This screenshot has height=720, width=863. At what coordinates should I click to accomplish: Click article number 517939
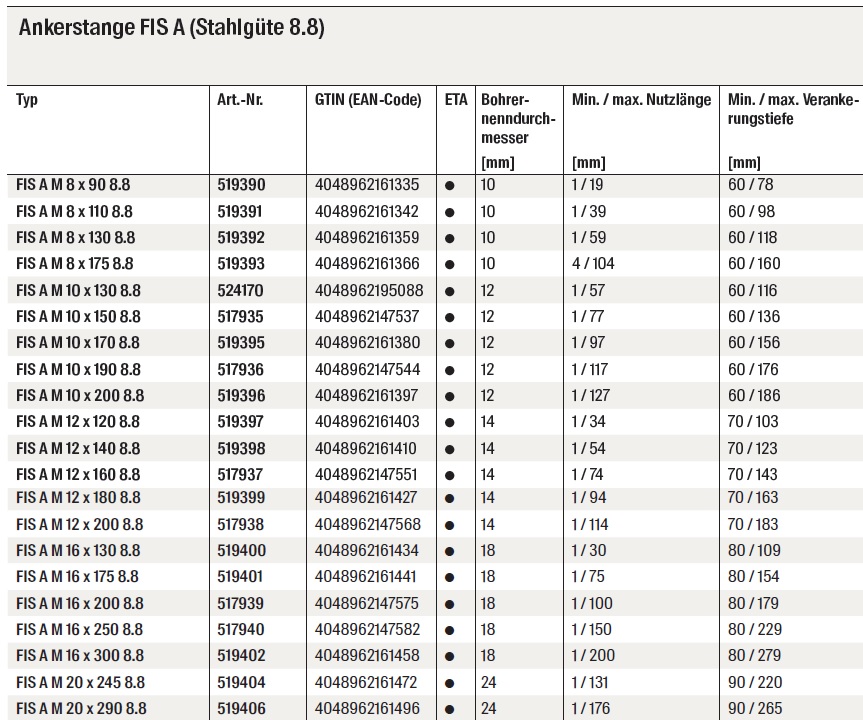click(x=241, y=603)
